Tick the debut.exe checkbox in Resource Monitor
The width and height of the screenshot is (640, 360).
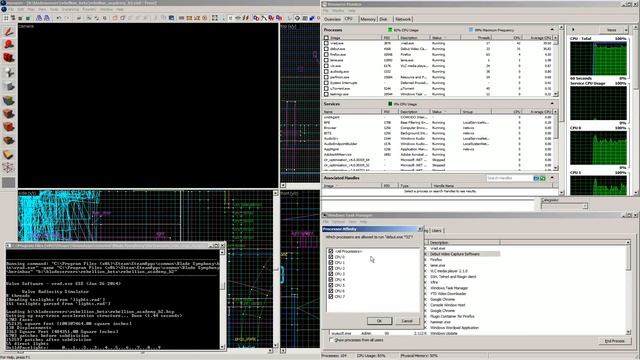pyautogui.click(x=326, y=49)
